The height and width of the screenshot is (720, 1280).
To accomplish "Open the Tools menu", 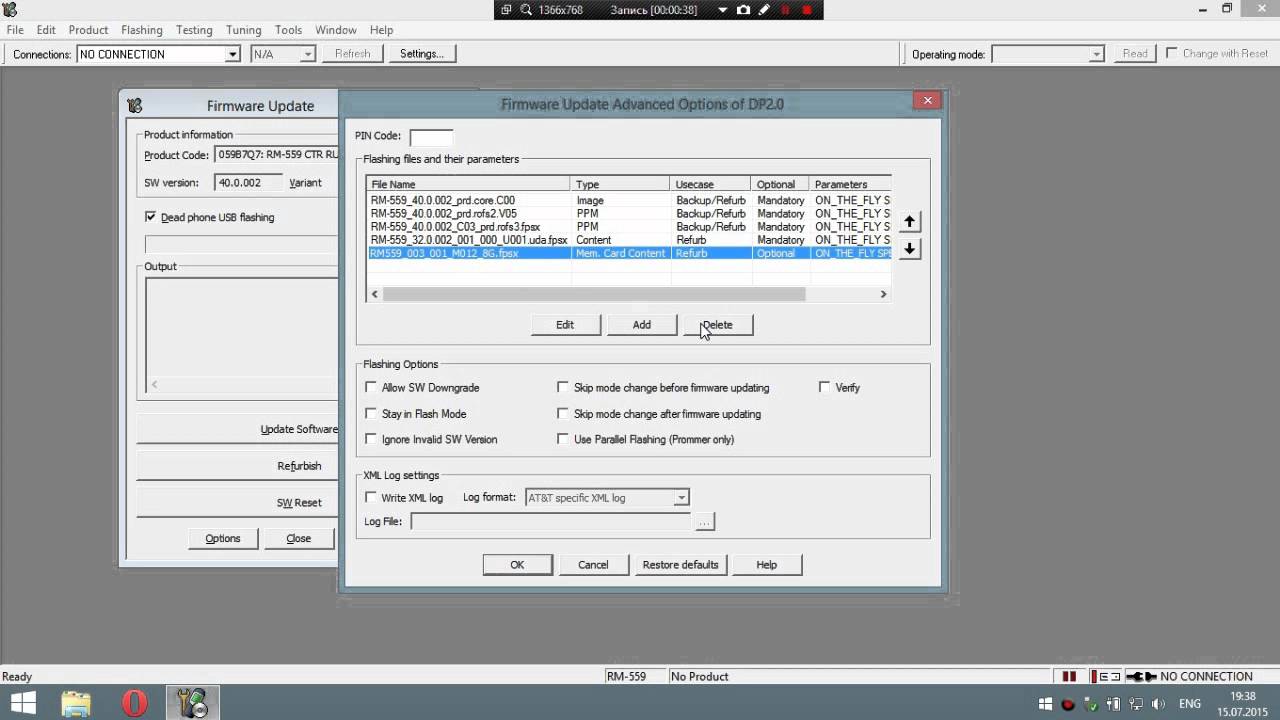I will pos(289,30).
